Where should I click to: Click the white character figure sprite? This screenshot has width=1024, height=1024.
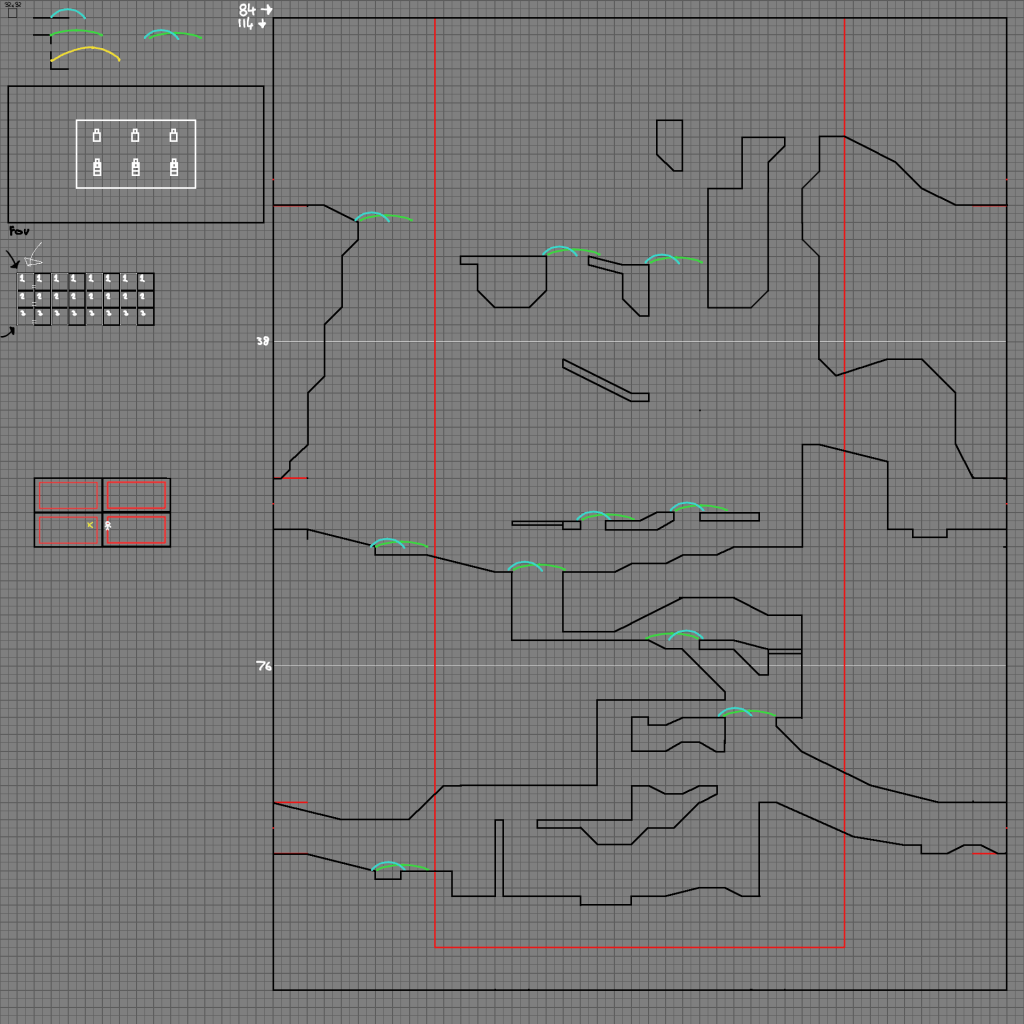pos(108,525)
